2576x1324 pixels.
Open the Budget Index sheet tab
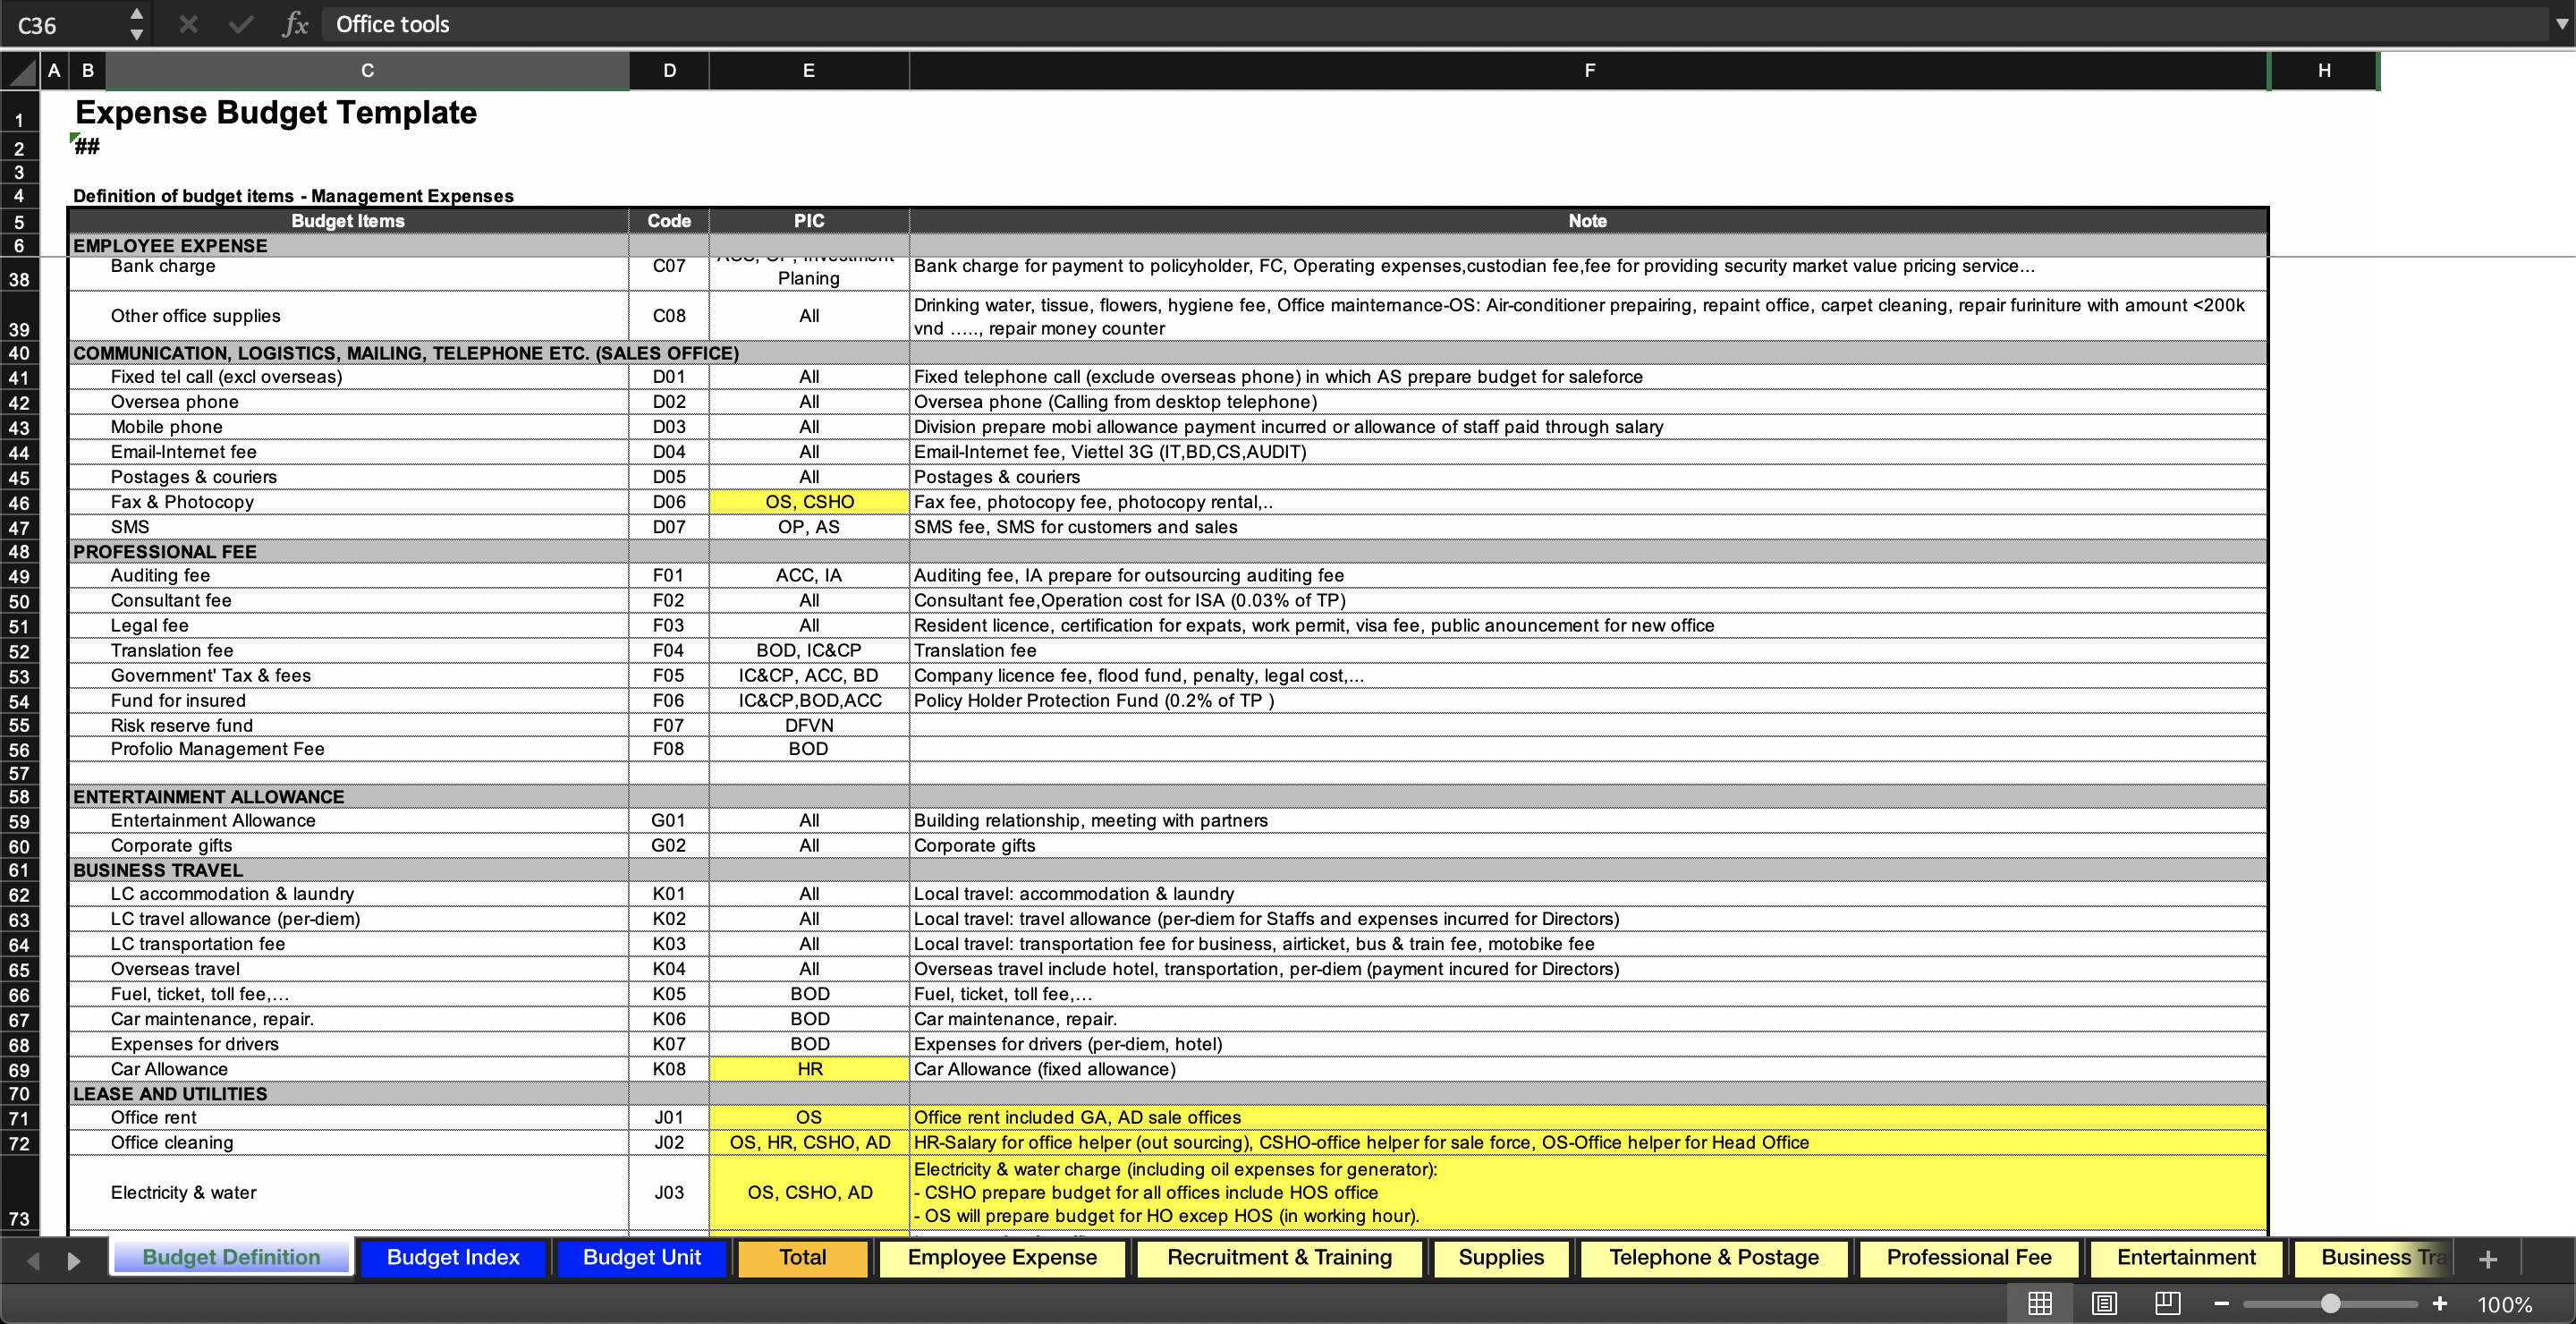[x=453, y=1258]
